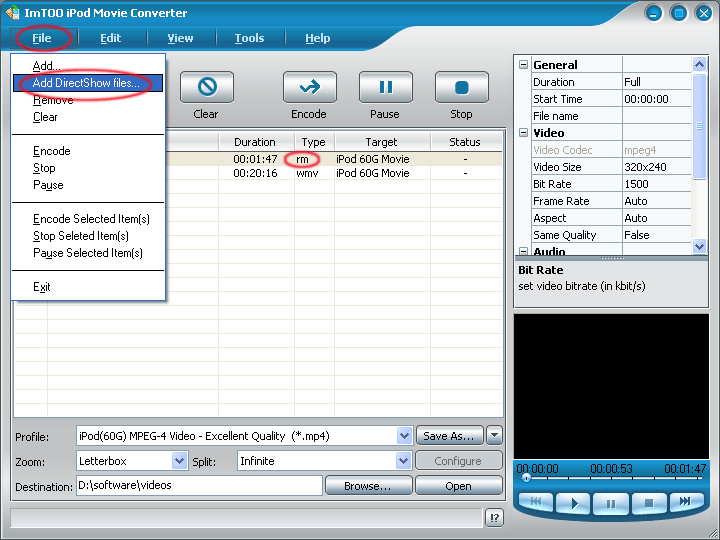Choose Stop Seleted Item(s)

click(x=88, y=236)
